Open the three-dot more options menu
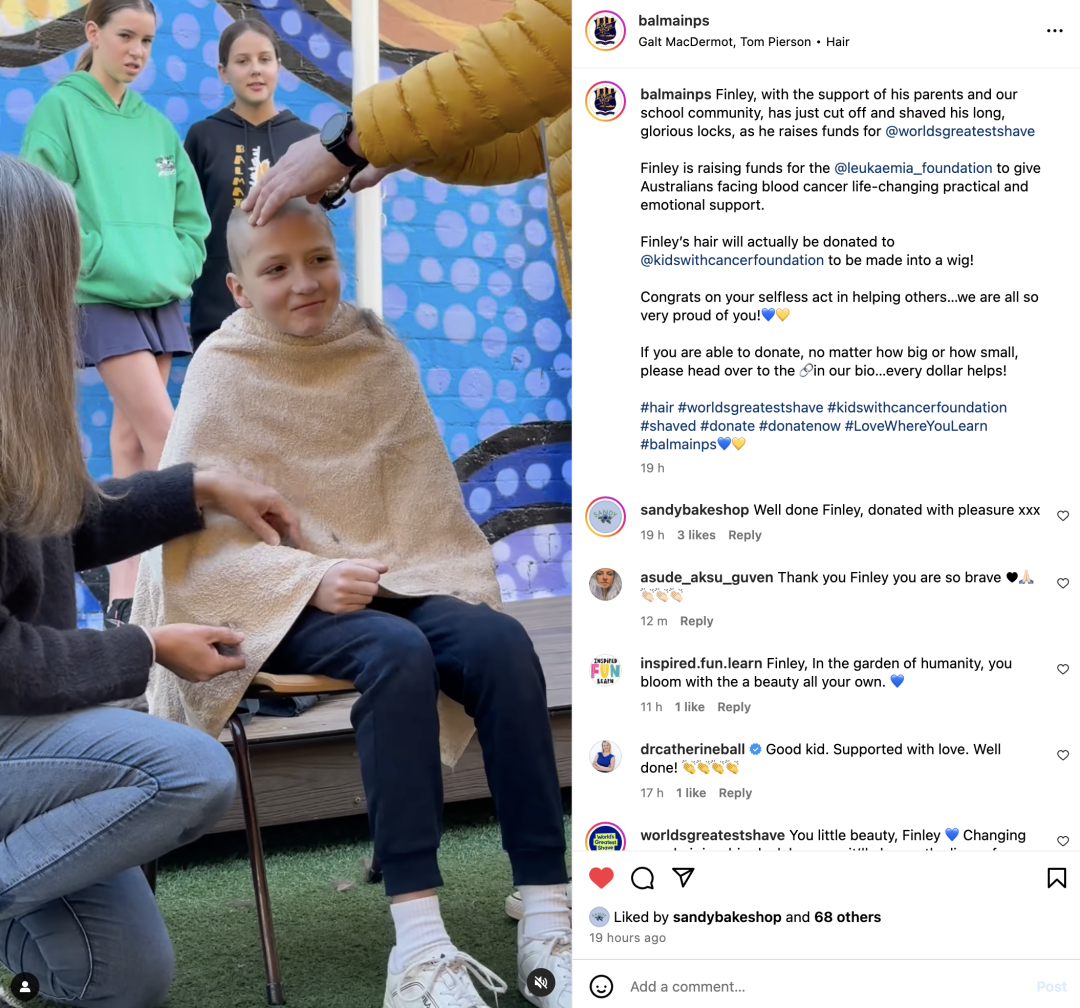Viewport: 1080px width, 1008px height. [1055, 30]
